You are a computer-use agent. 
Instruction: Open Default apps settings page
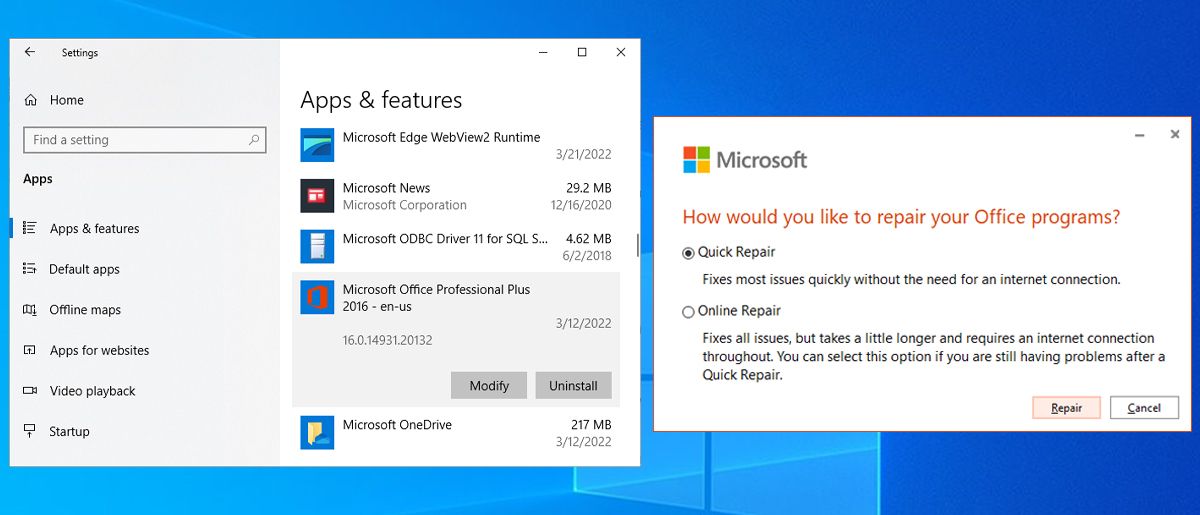84,269
